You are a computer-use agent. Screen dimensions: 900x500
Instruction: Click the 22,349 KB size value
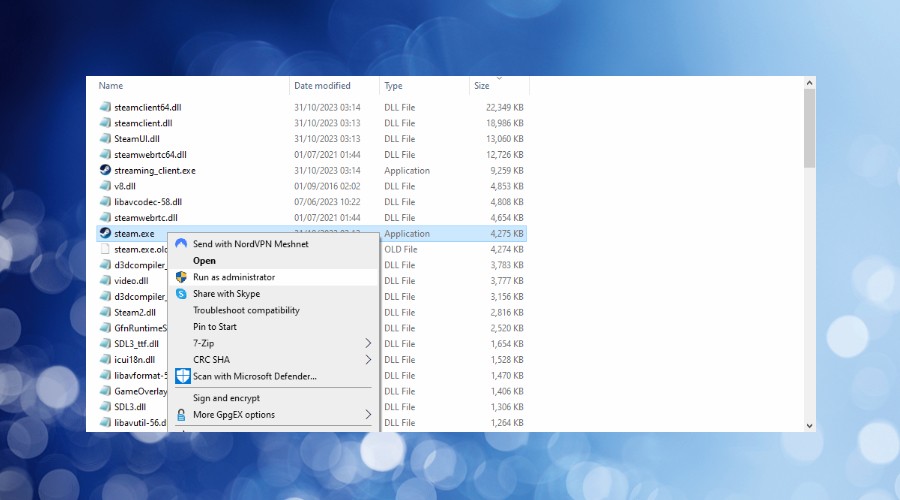[505, 107]
